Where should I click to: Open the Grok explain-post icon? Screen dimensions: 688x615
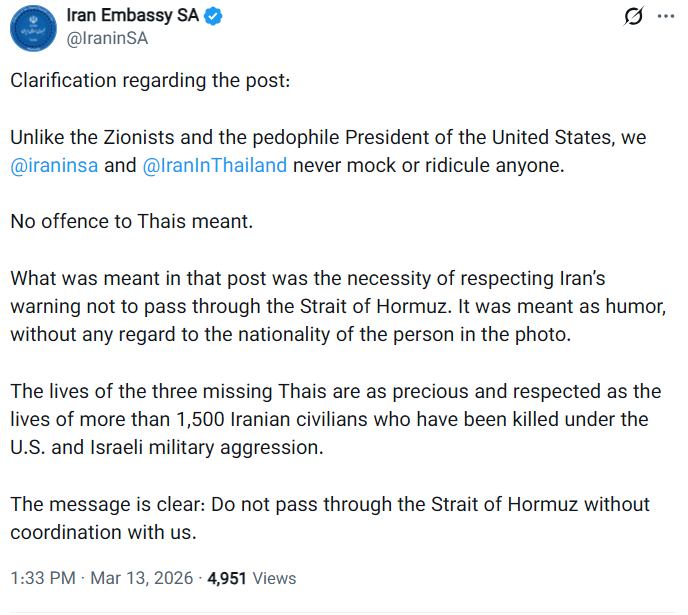(x=632, y=17)
